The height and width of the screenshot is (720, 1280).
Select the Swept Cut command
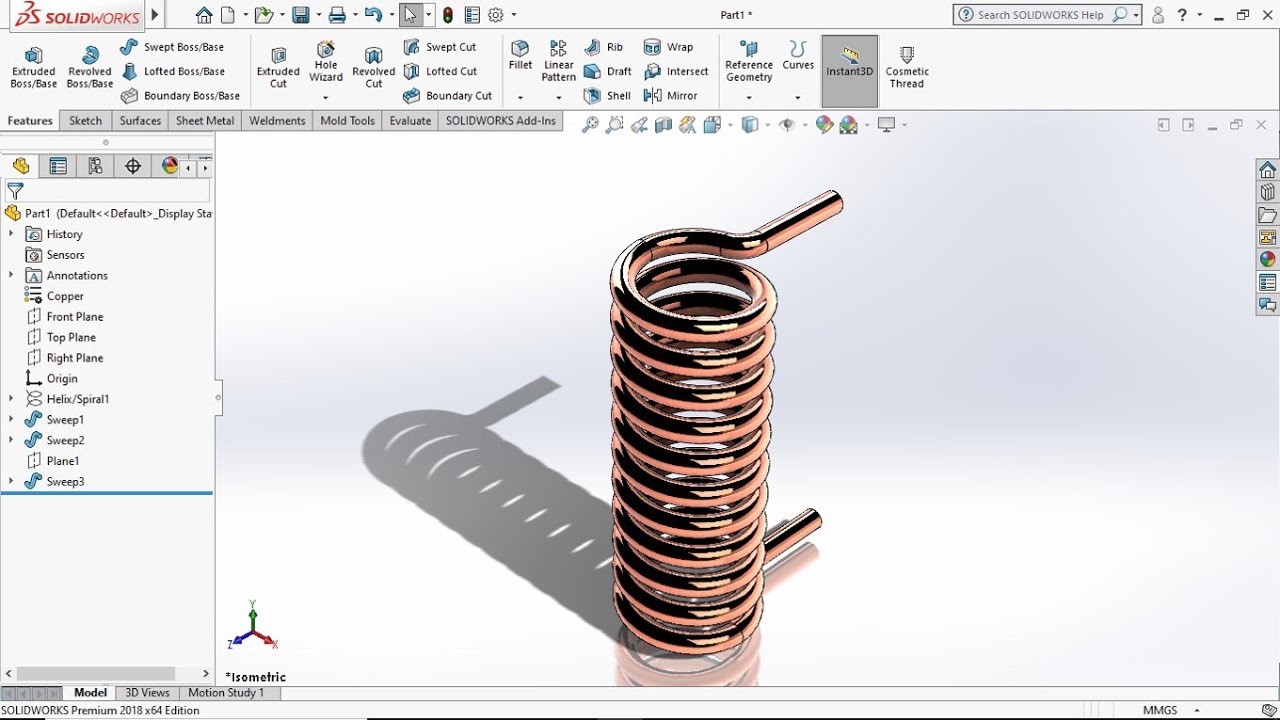440,47
